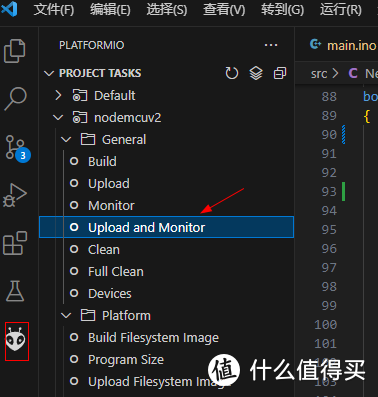Image resolution: width=378 pixels, height=397 pixels.
Task: Open the 文件(F) menu
Action: [x=54, y=10]
